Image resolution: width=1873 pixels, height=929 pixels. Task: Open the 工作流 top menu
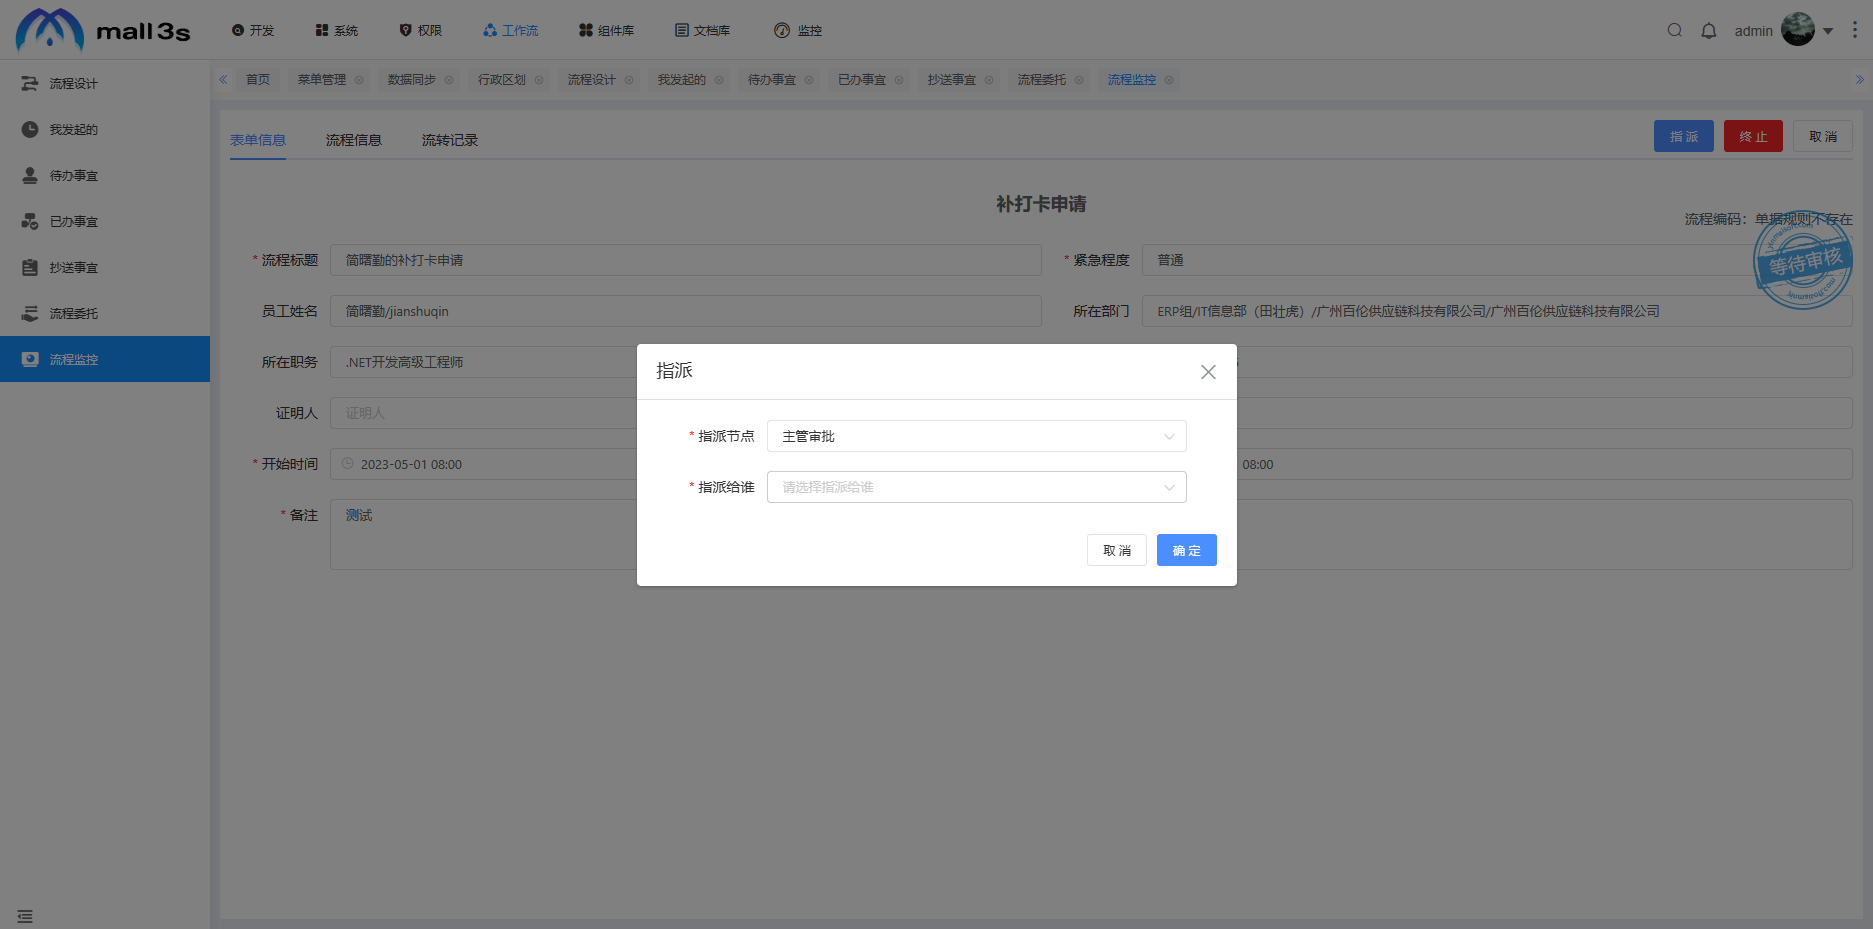pos(511,31)
